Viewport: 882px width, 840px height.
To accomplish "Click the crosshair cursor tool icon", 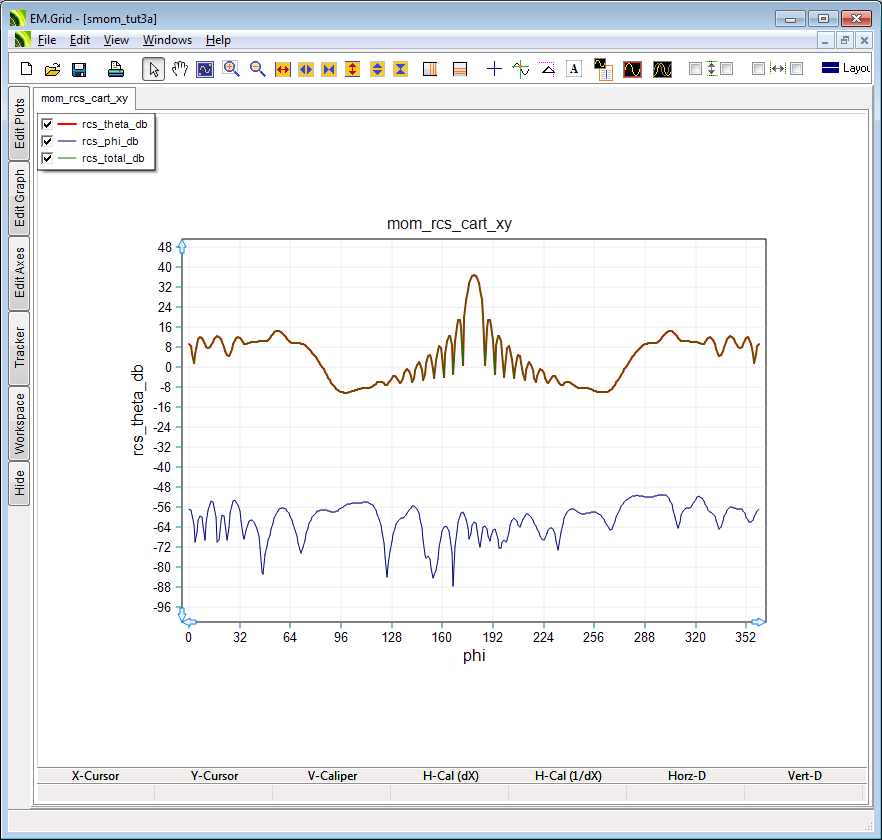I will coord(494,69).
